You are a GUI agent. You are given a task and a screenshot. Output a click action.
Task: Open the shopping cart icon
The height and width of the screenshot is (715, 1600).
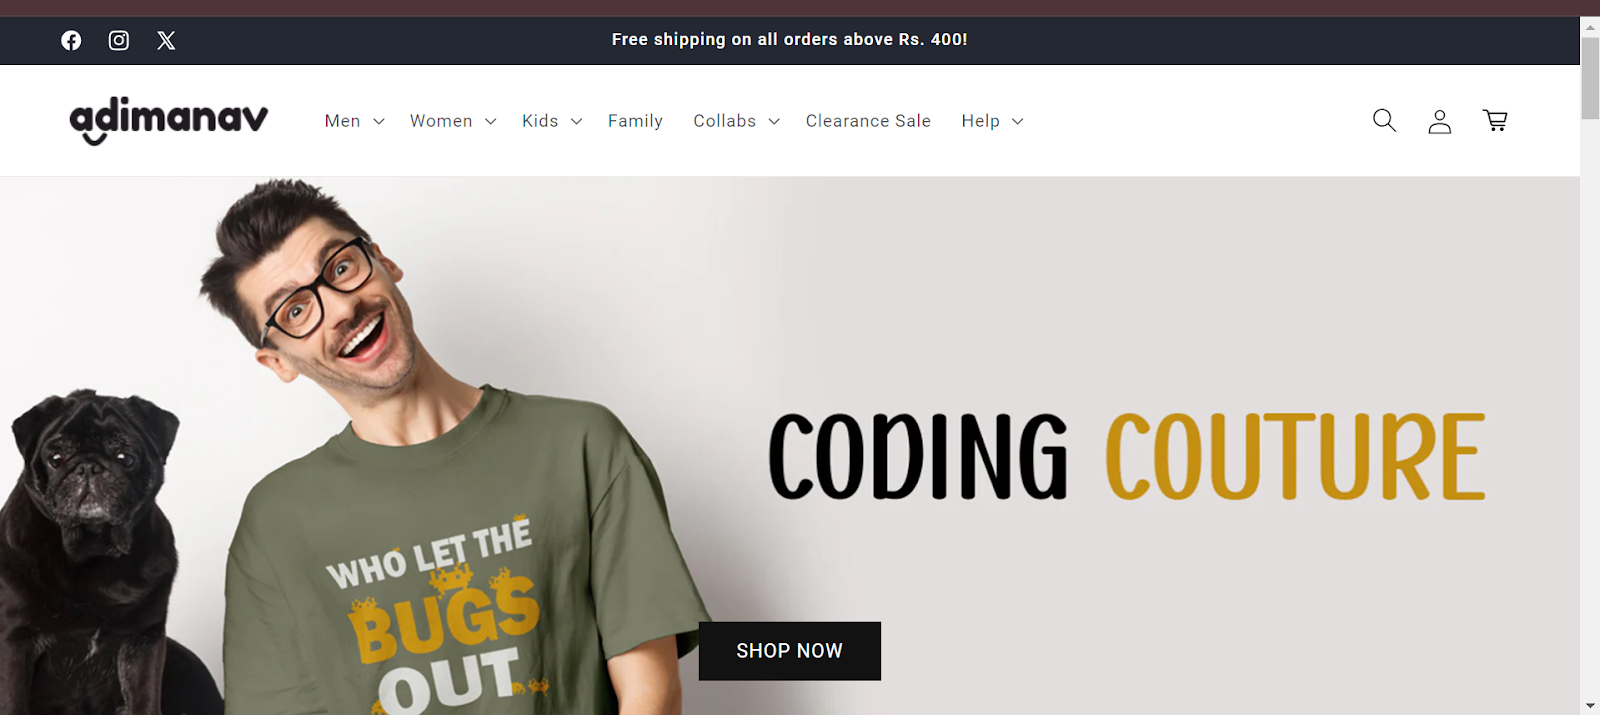tap(1495, 121)
